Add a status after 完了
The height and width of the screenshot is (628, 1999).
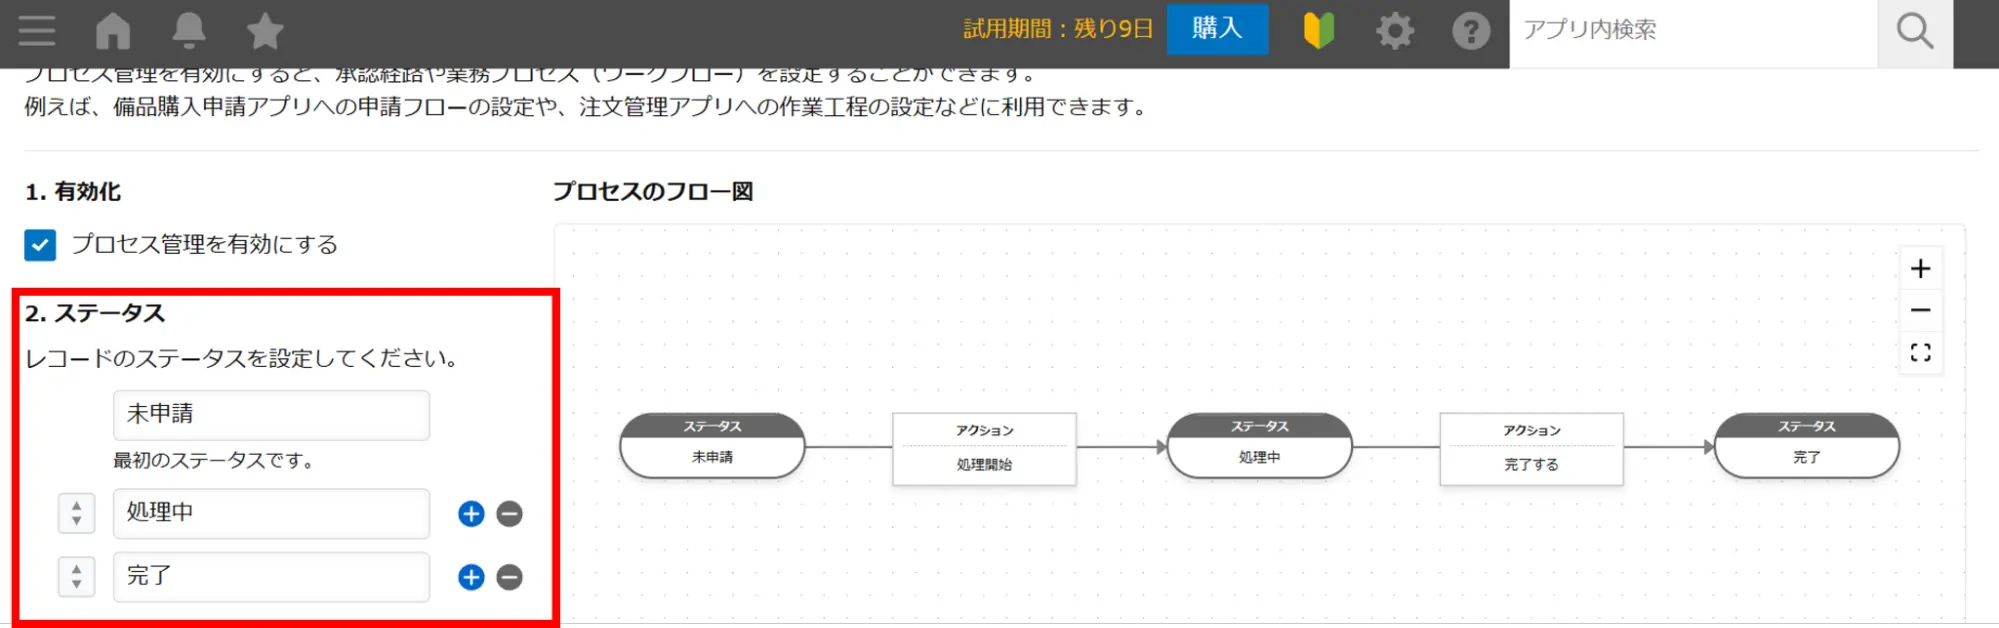[x=471, y=577]
